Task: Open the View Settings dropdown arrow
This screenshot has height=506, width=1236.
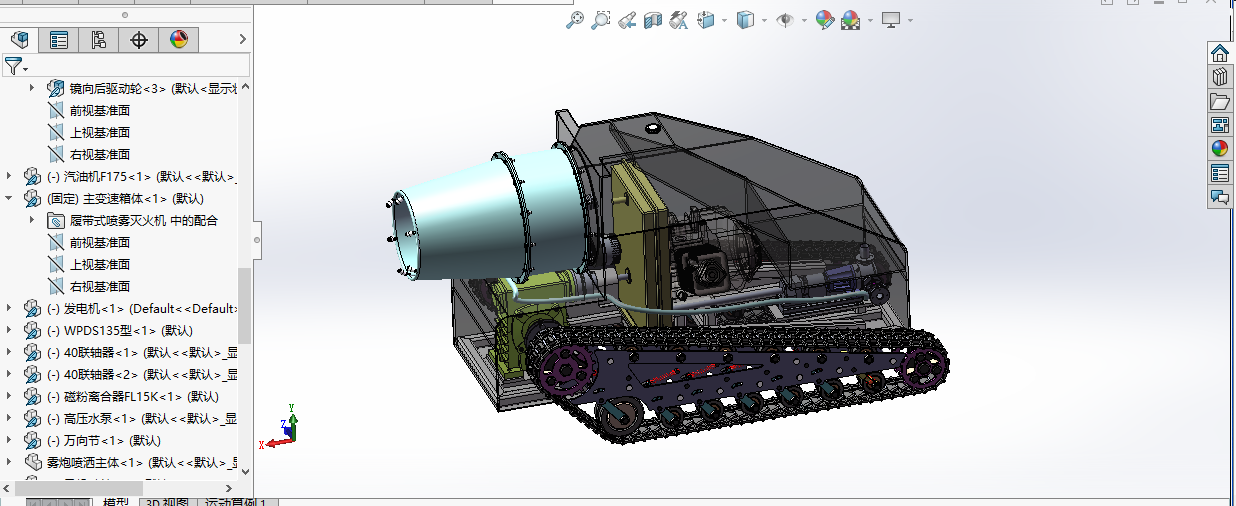Action: click(910, 20)
